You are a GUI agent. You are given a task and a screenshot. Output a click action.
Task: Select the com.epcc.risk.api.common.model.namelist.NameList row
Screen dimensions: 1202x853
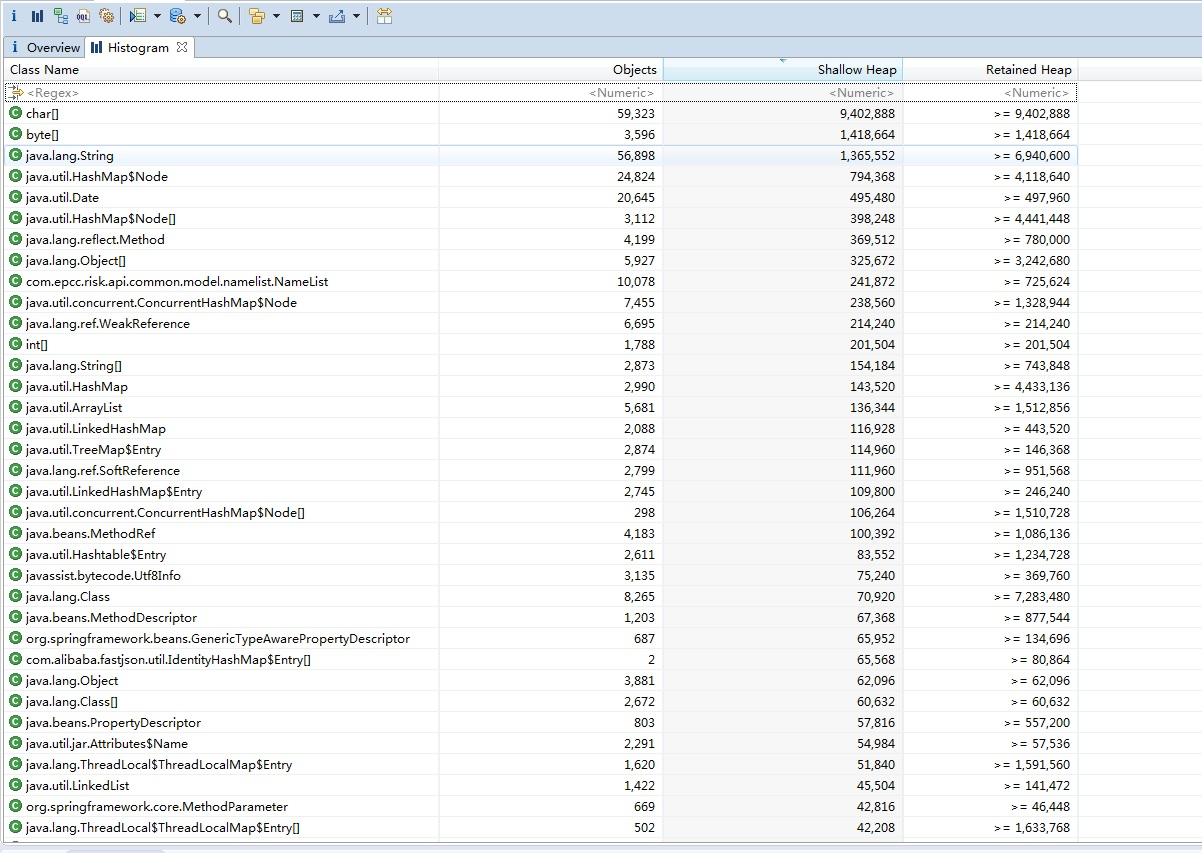540,281
